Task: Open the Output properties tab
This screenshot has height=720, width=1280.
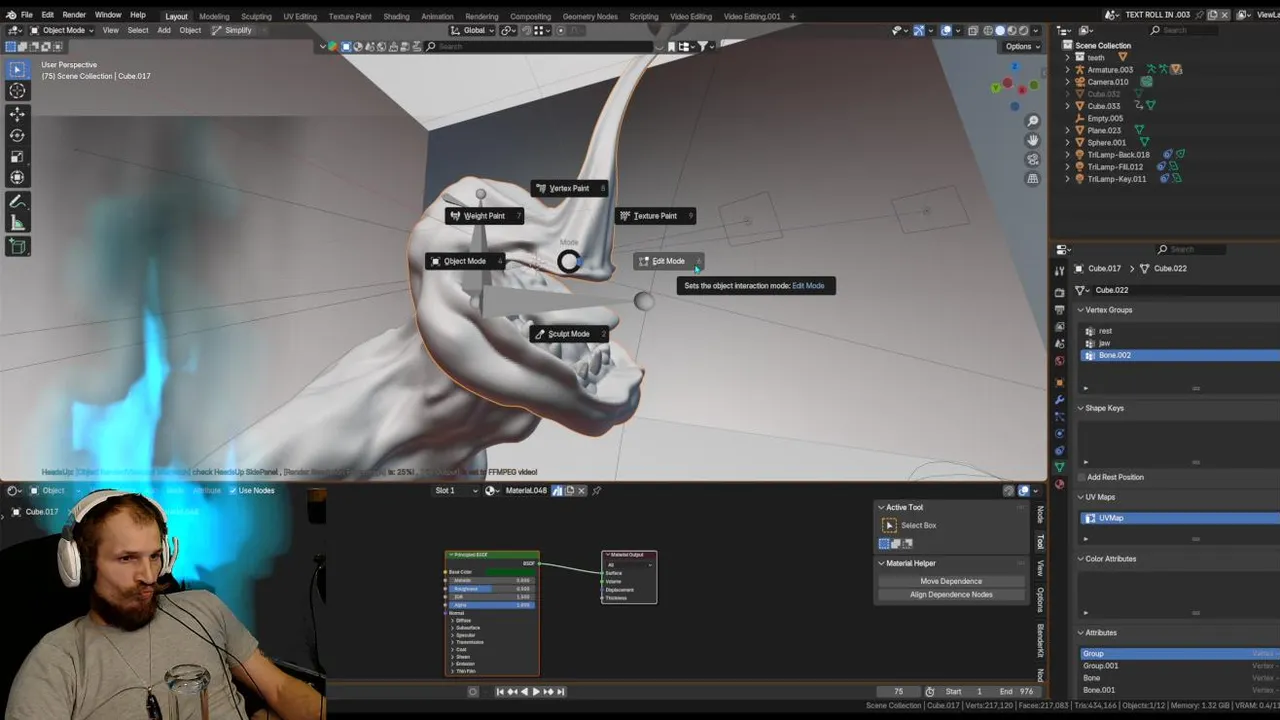Action: (x=1059, y=310)
